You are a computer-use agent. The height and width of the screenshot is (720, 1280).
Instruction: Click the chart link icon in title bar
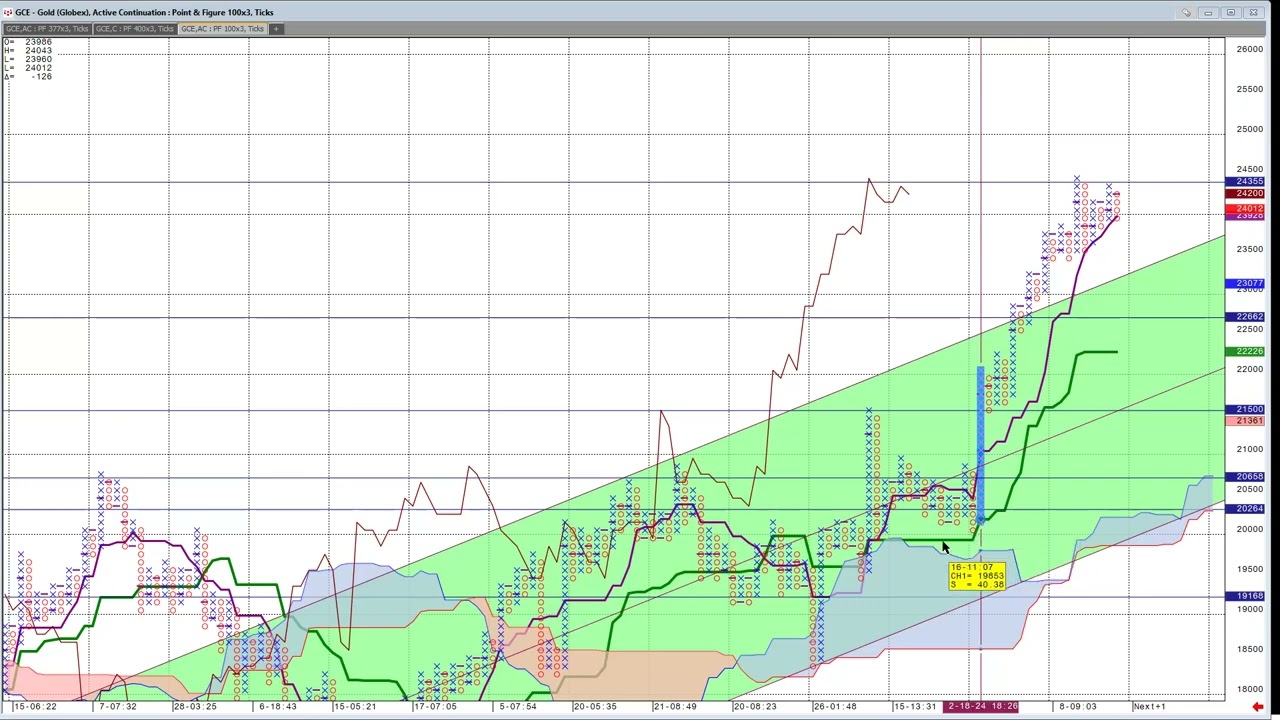click(1186, 12)
